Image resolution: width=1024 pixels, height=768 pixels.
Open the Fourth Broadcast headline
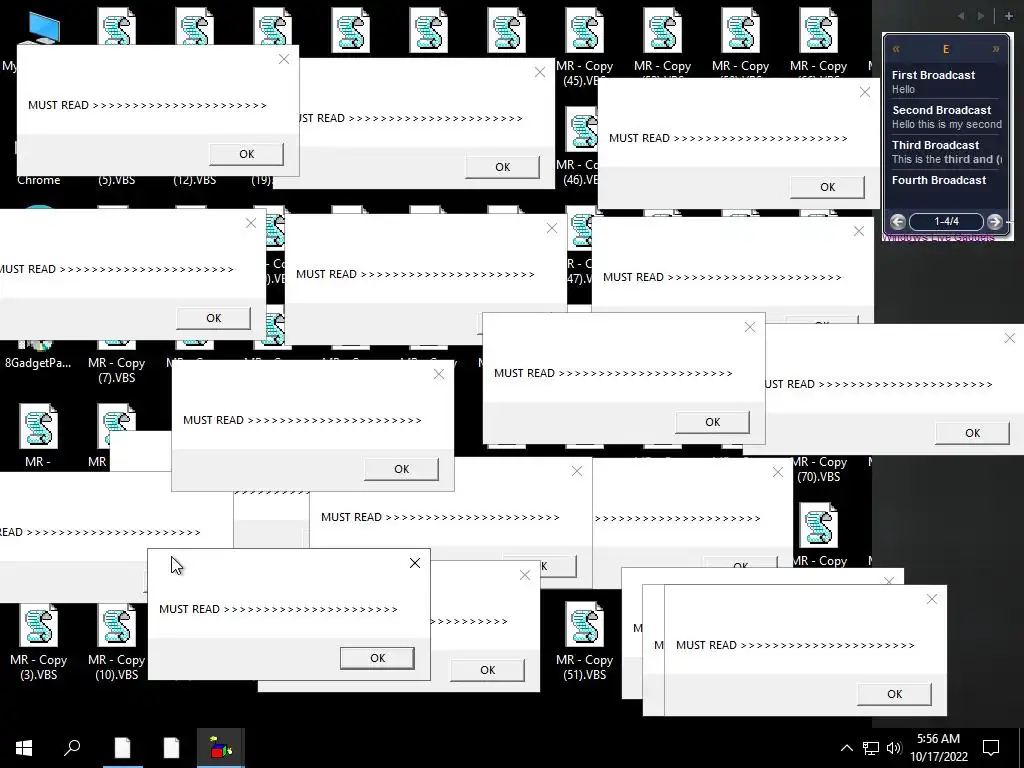point(939,180)
